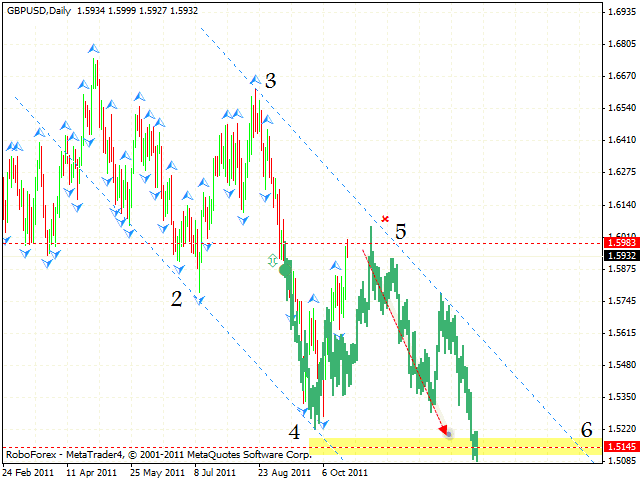640x480 pixels.
Task: Select wave label 5
Action: point(400,231)
